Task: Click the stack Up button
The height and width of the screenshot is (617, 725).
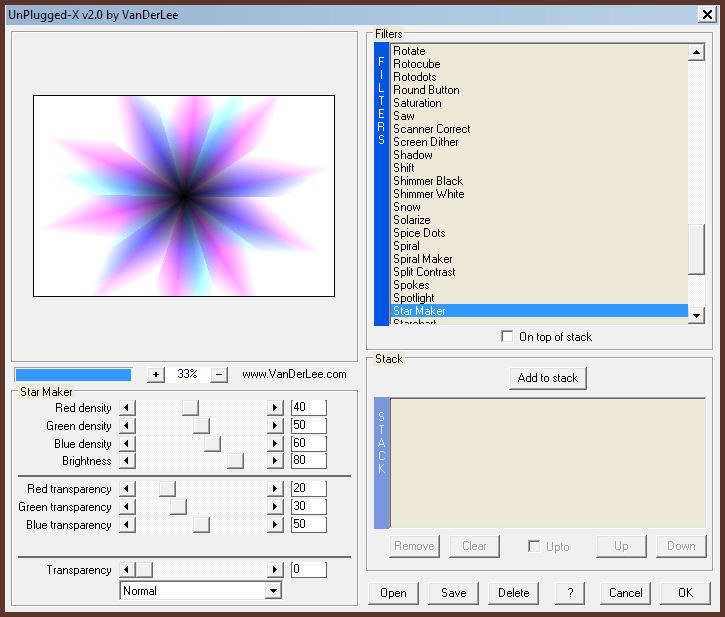Action: [x=621, y=546]
